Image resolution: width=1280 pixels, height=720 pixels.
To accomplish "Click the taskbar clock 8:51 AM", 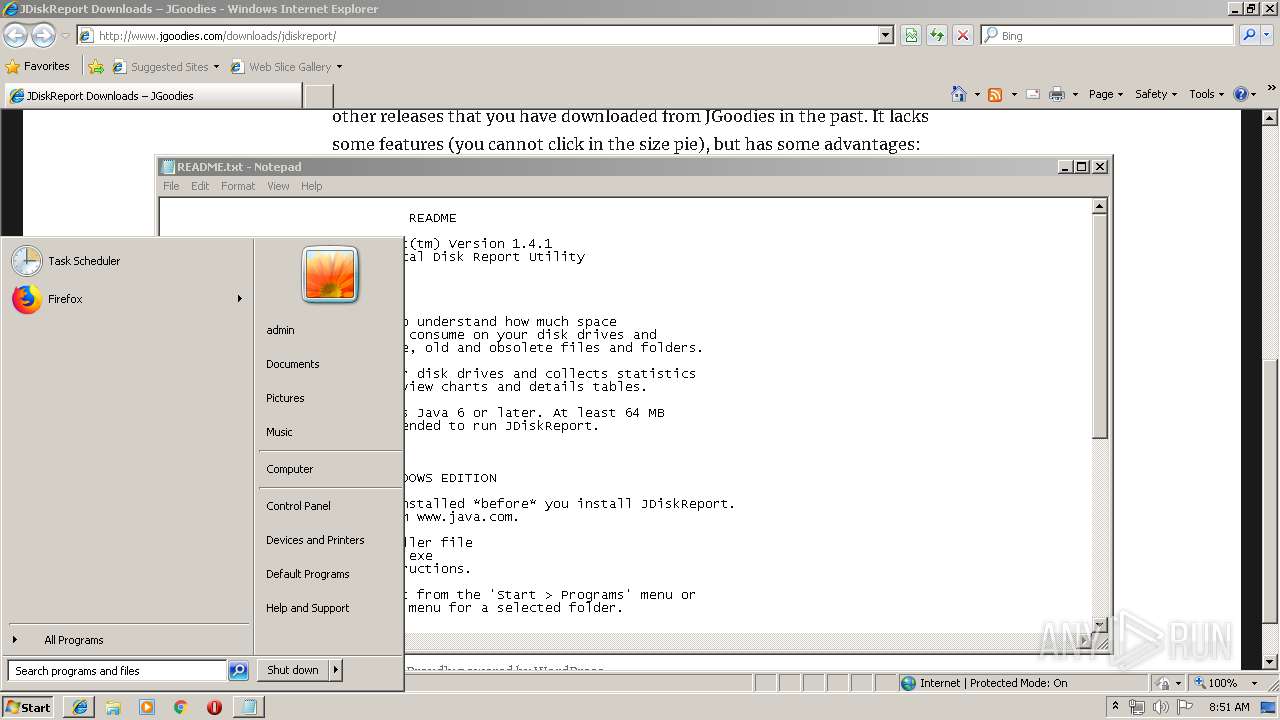I will click(x=1229, y=707).
